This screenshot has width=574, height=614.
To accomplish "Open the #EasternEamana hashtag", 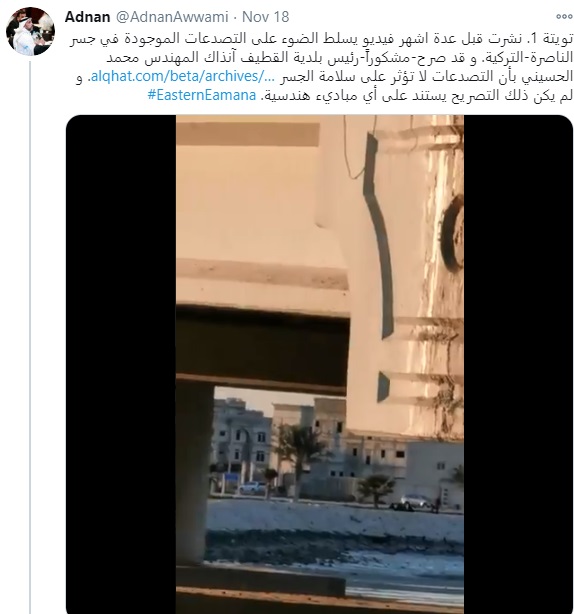I will 202,95.
